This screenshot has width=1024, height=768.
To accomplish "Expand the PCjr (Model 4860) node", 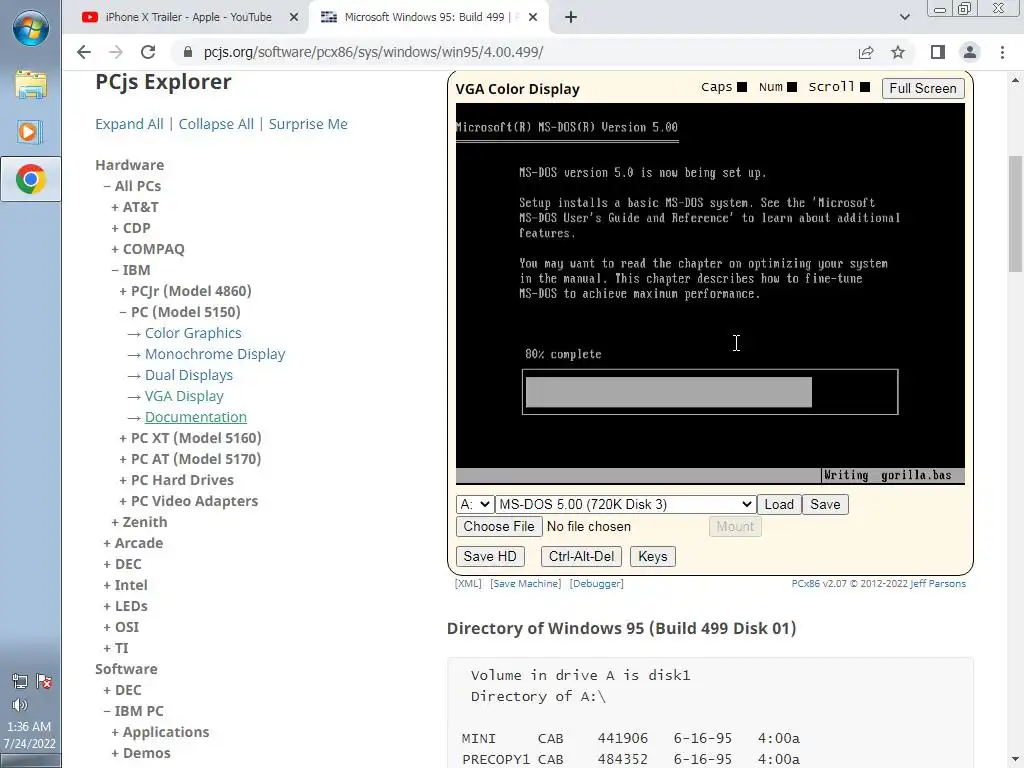I will point(185,291).
